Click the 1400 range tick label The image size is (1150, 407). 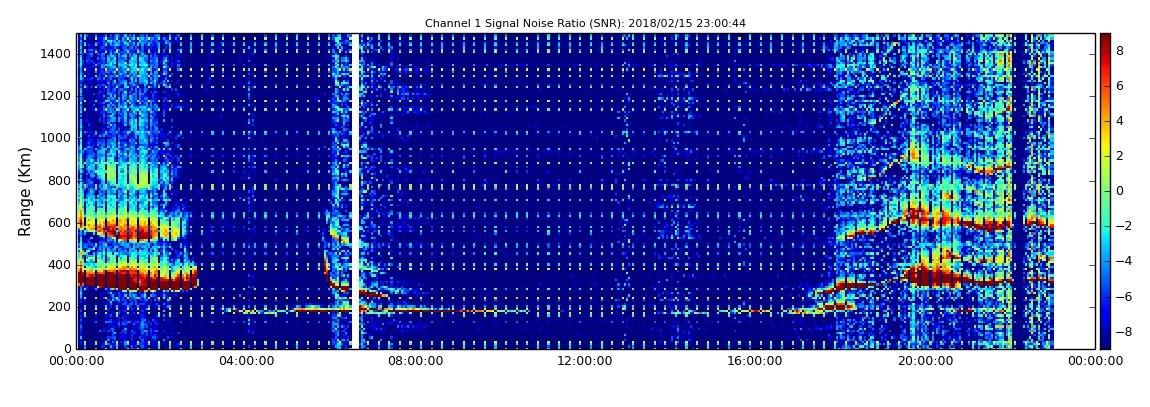click(56, 54)
